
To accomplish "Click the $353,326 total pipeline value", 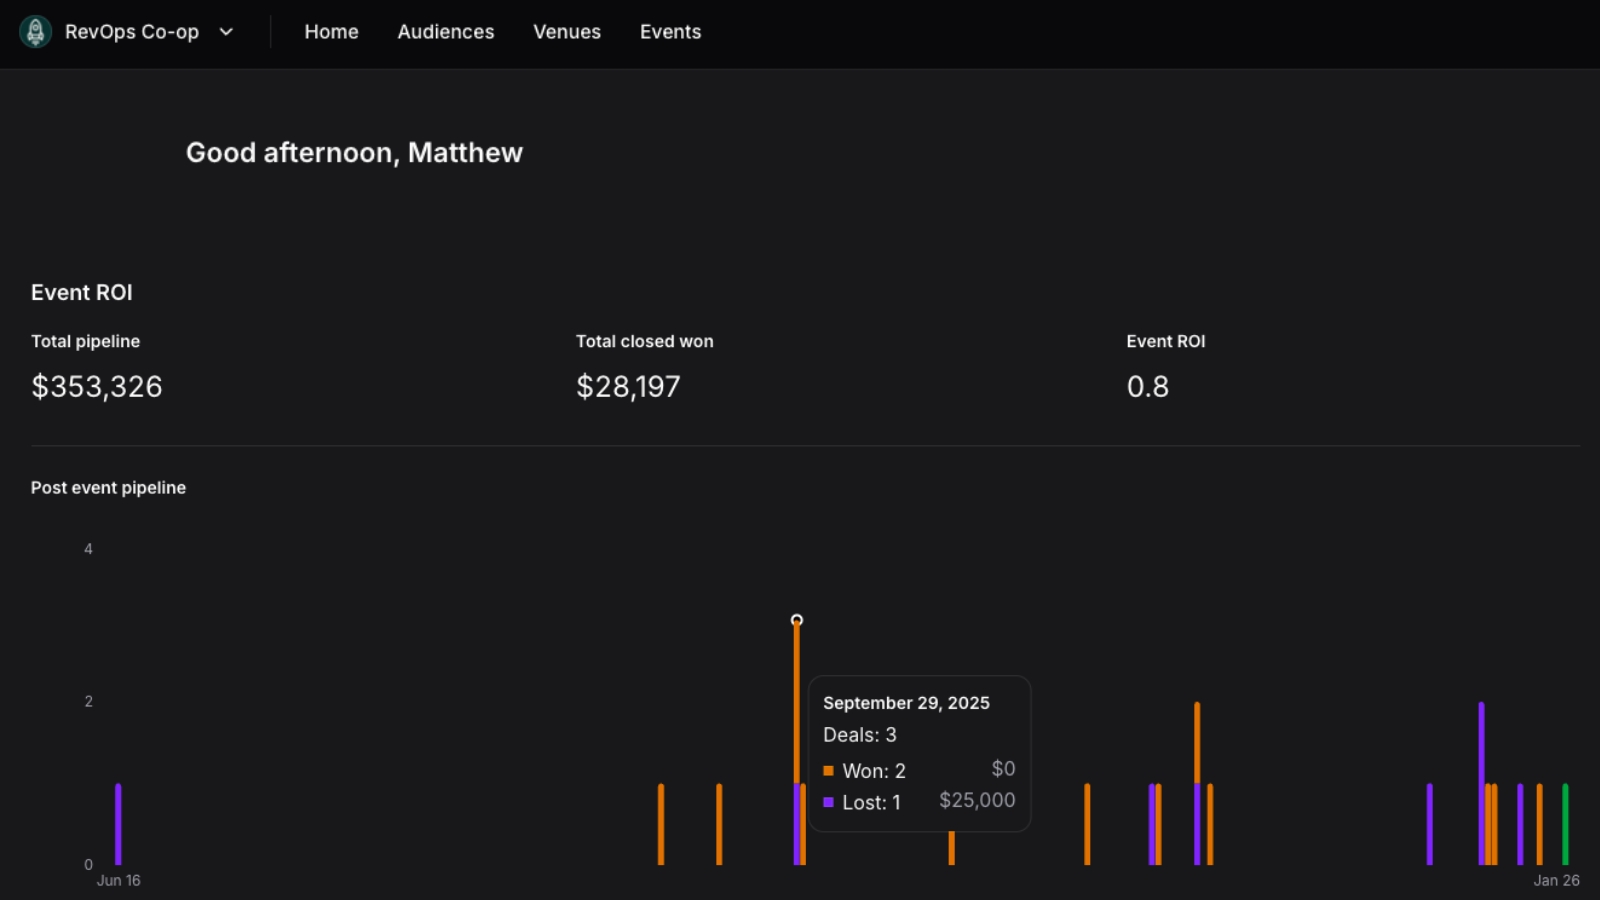I will coord(97,386).
